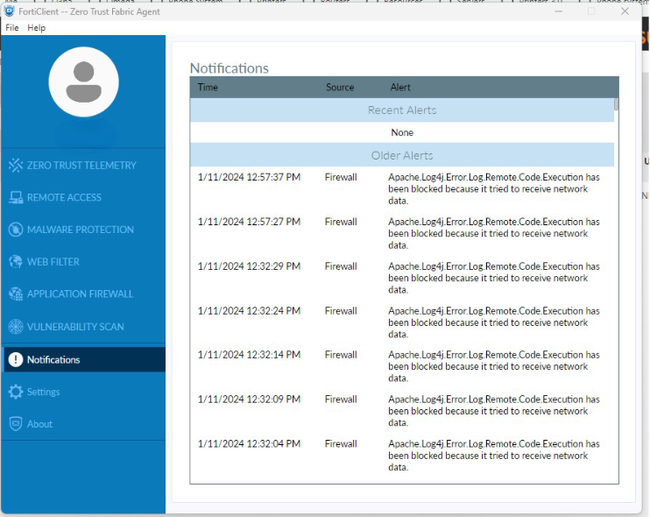Click the Time column header
650x517 pixels.
click(208, 87)
